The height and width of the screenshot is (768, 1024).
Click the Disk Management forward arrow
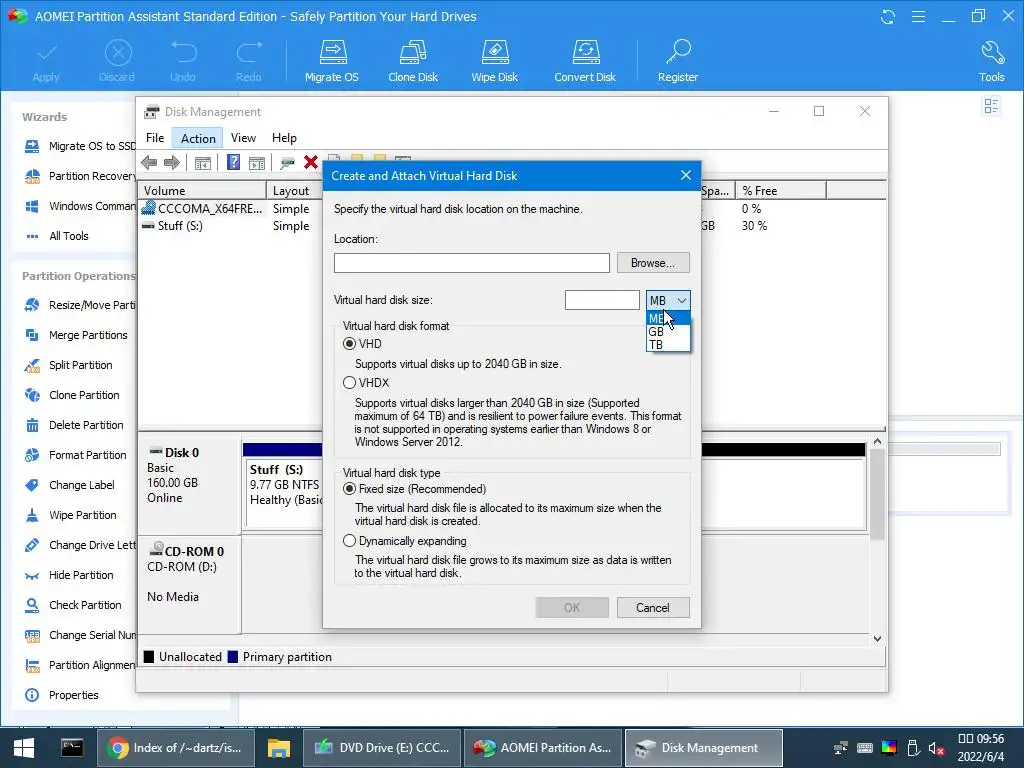tap(172, 163)
